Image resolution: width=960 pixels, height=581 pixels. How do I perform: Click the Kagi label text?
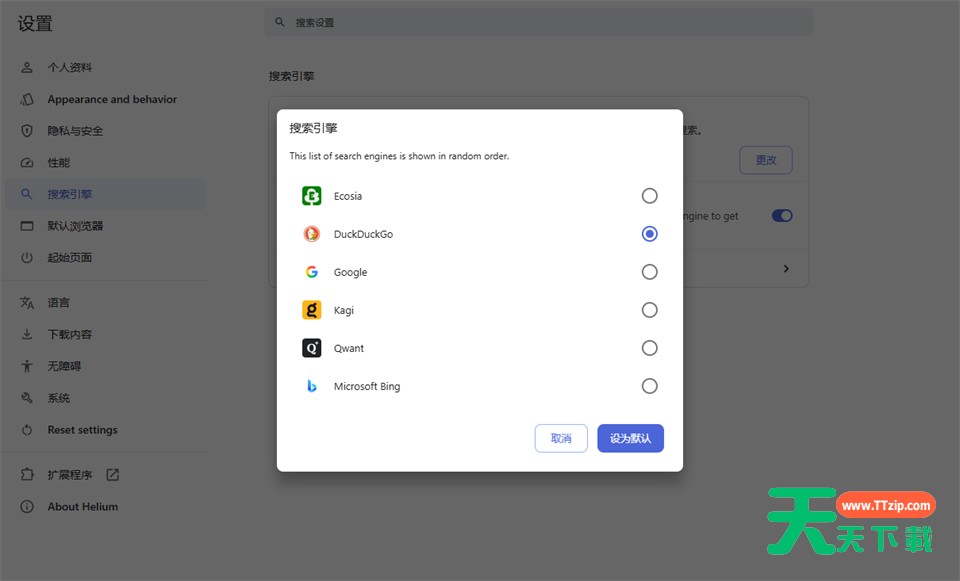pos(343,310)
